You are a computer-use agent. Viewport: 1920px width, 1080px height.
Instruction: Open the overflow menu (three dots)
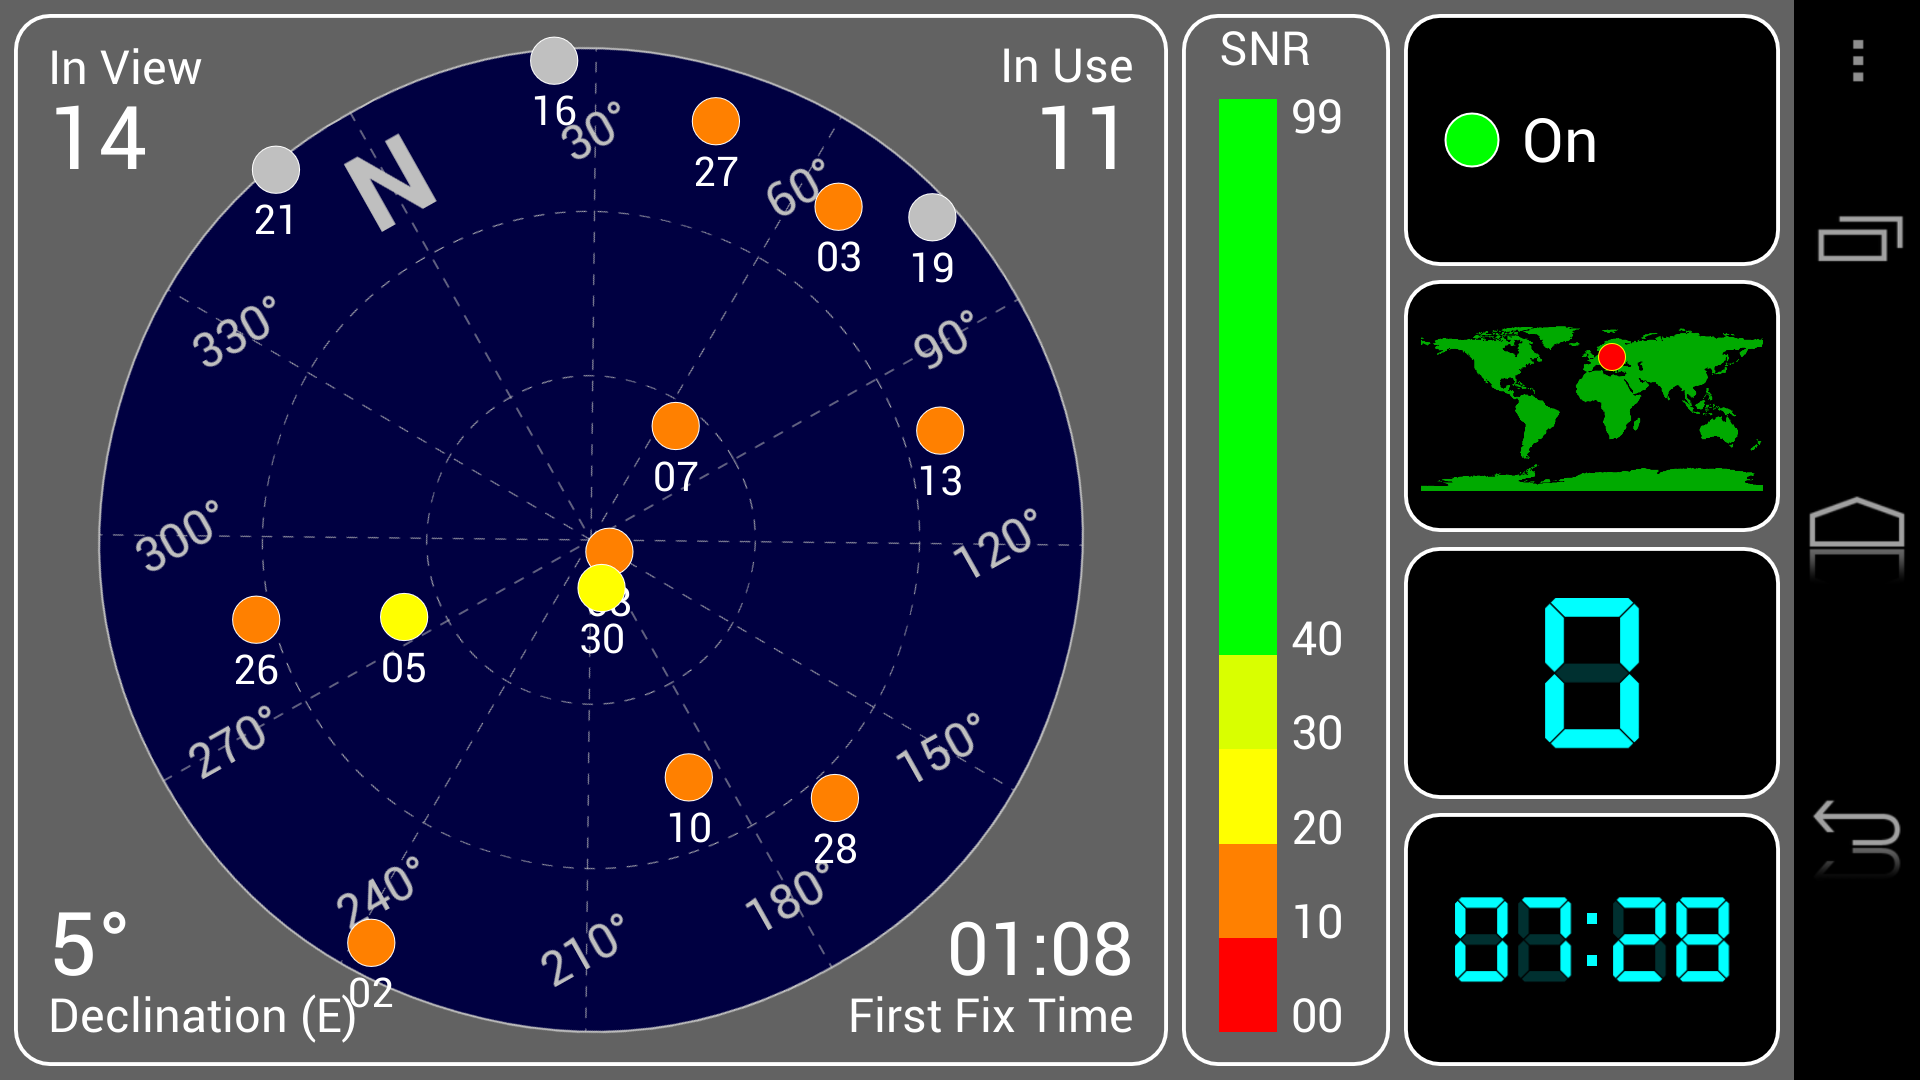[x=1858, y=61]
